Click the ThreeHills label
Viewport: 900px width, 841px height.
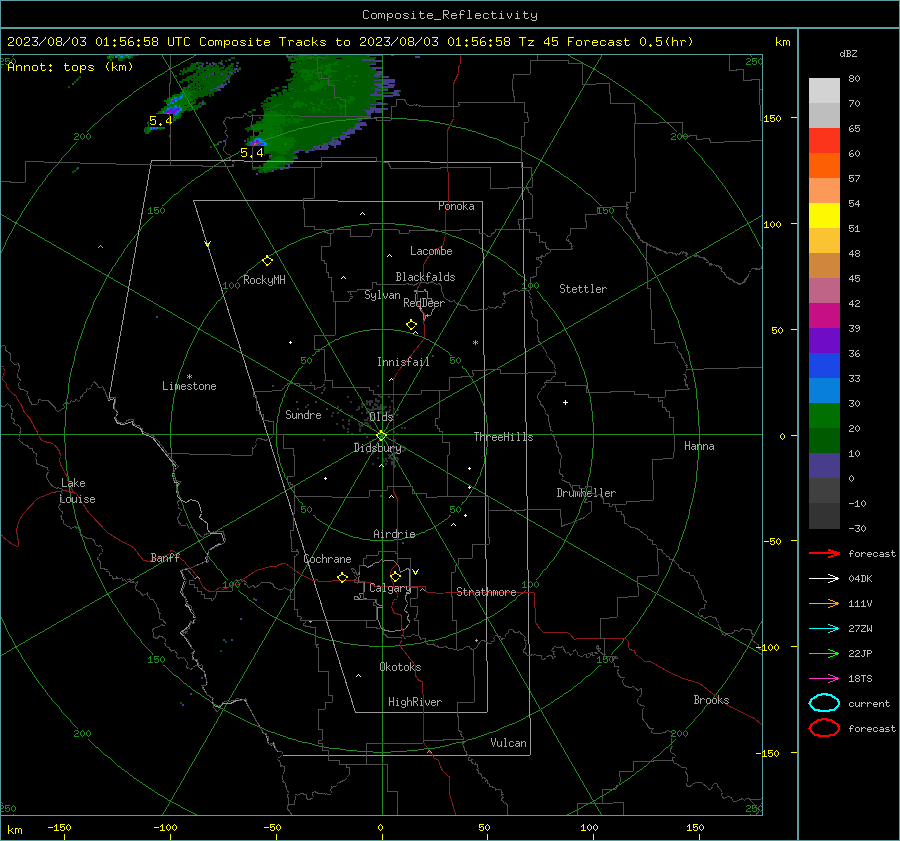pyautogui.click(x=503, y=437)
